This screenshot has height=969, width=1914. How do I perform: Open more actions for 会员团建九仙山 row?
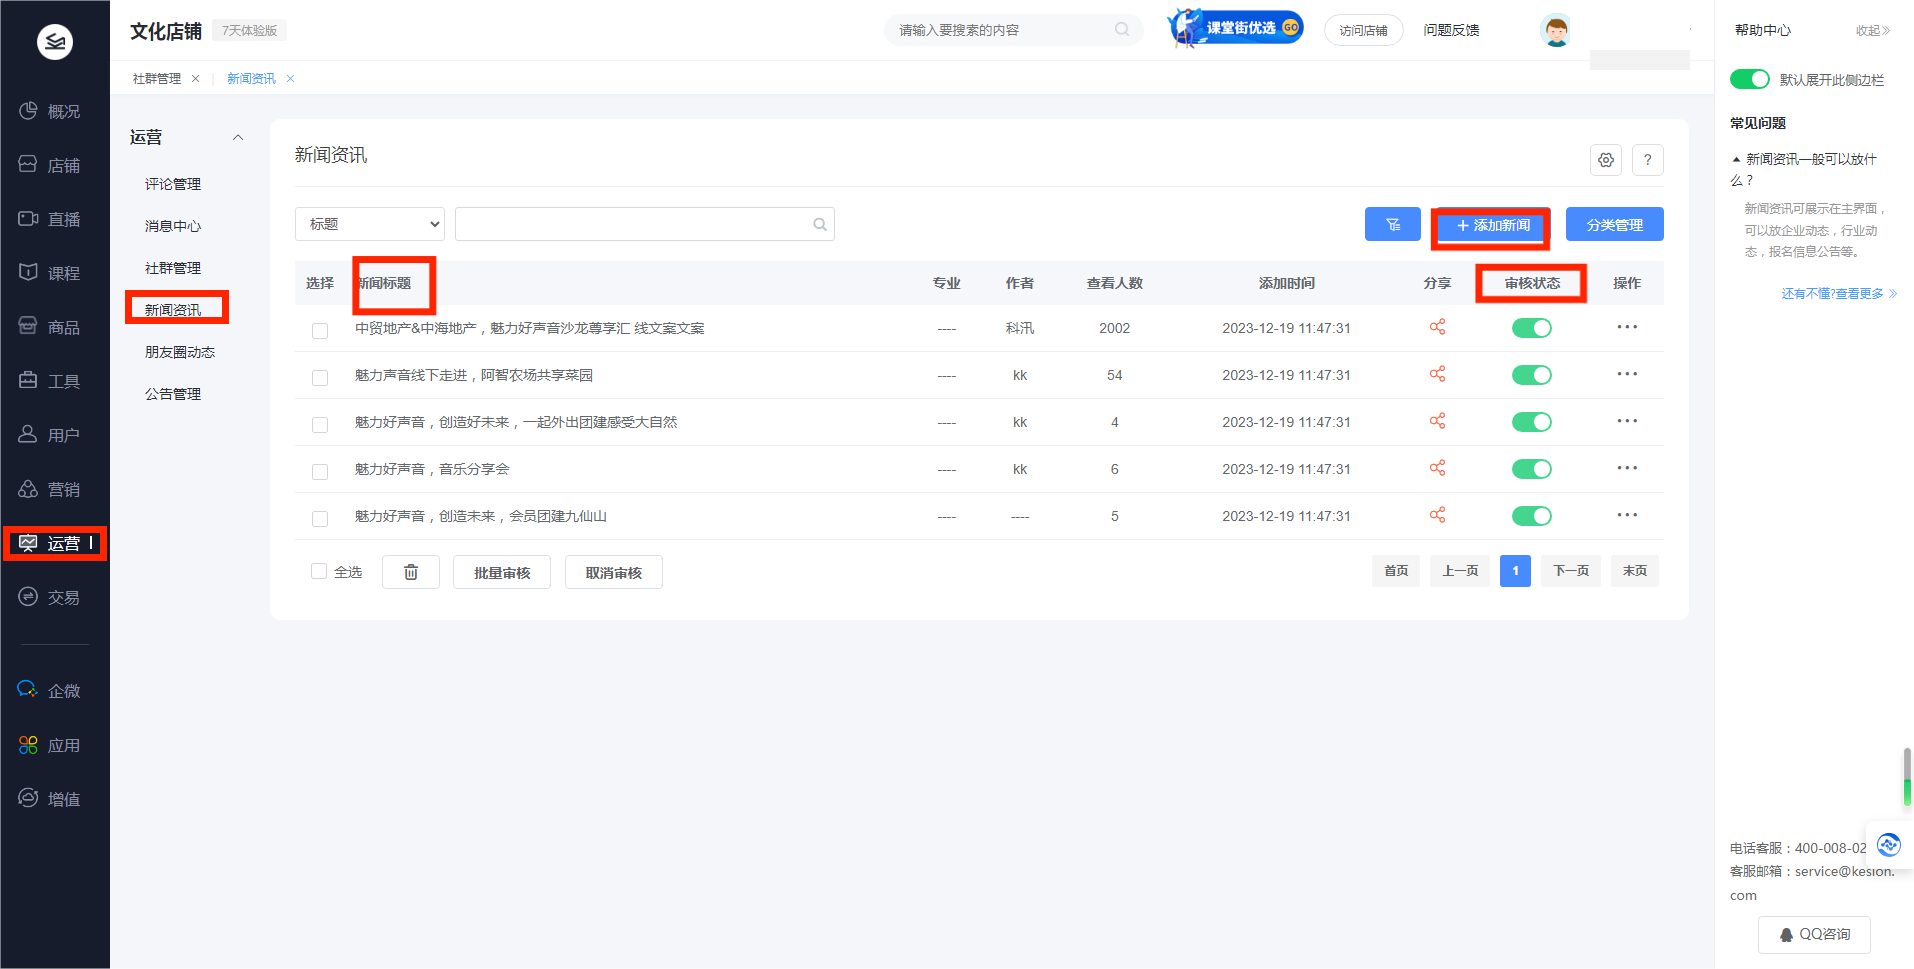pos(1627,515)
